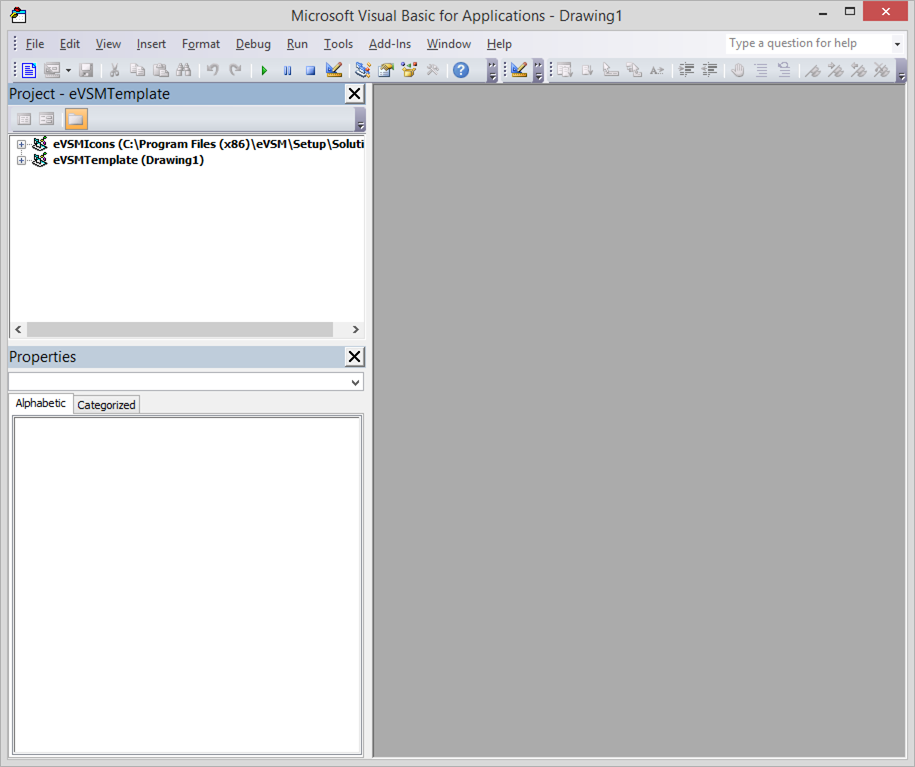The image size is (915, 767).
Task: Click the View Visio application icon
Action: click(x=28, y=70)
